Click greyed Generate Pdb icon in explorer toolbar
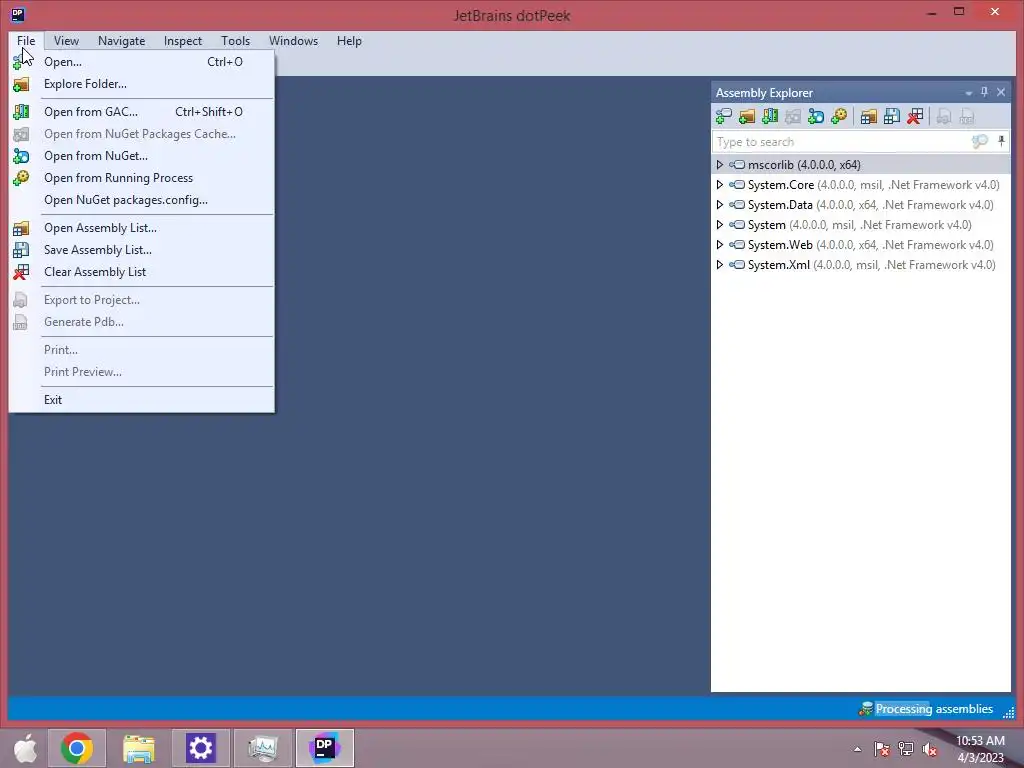 (x=967, y=116)
